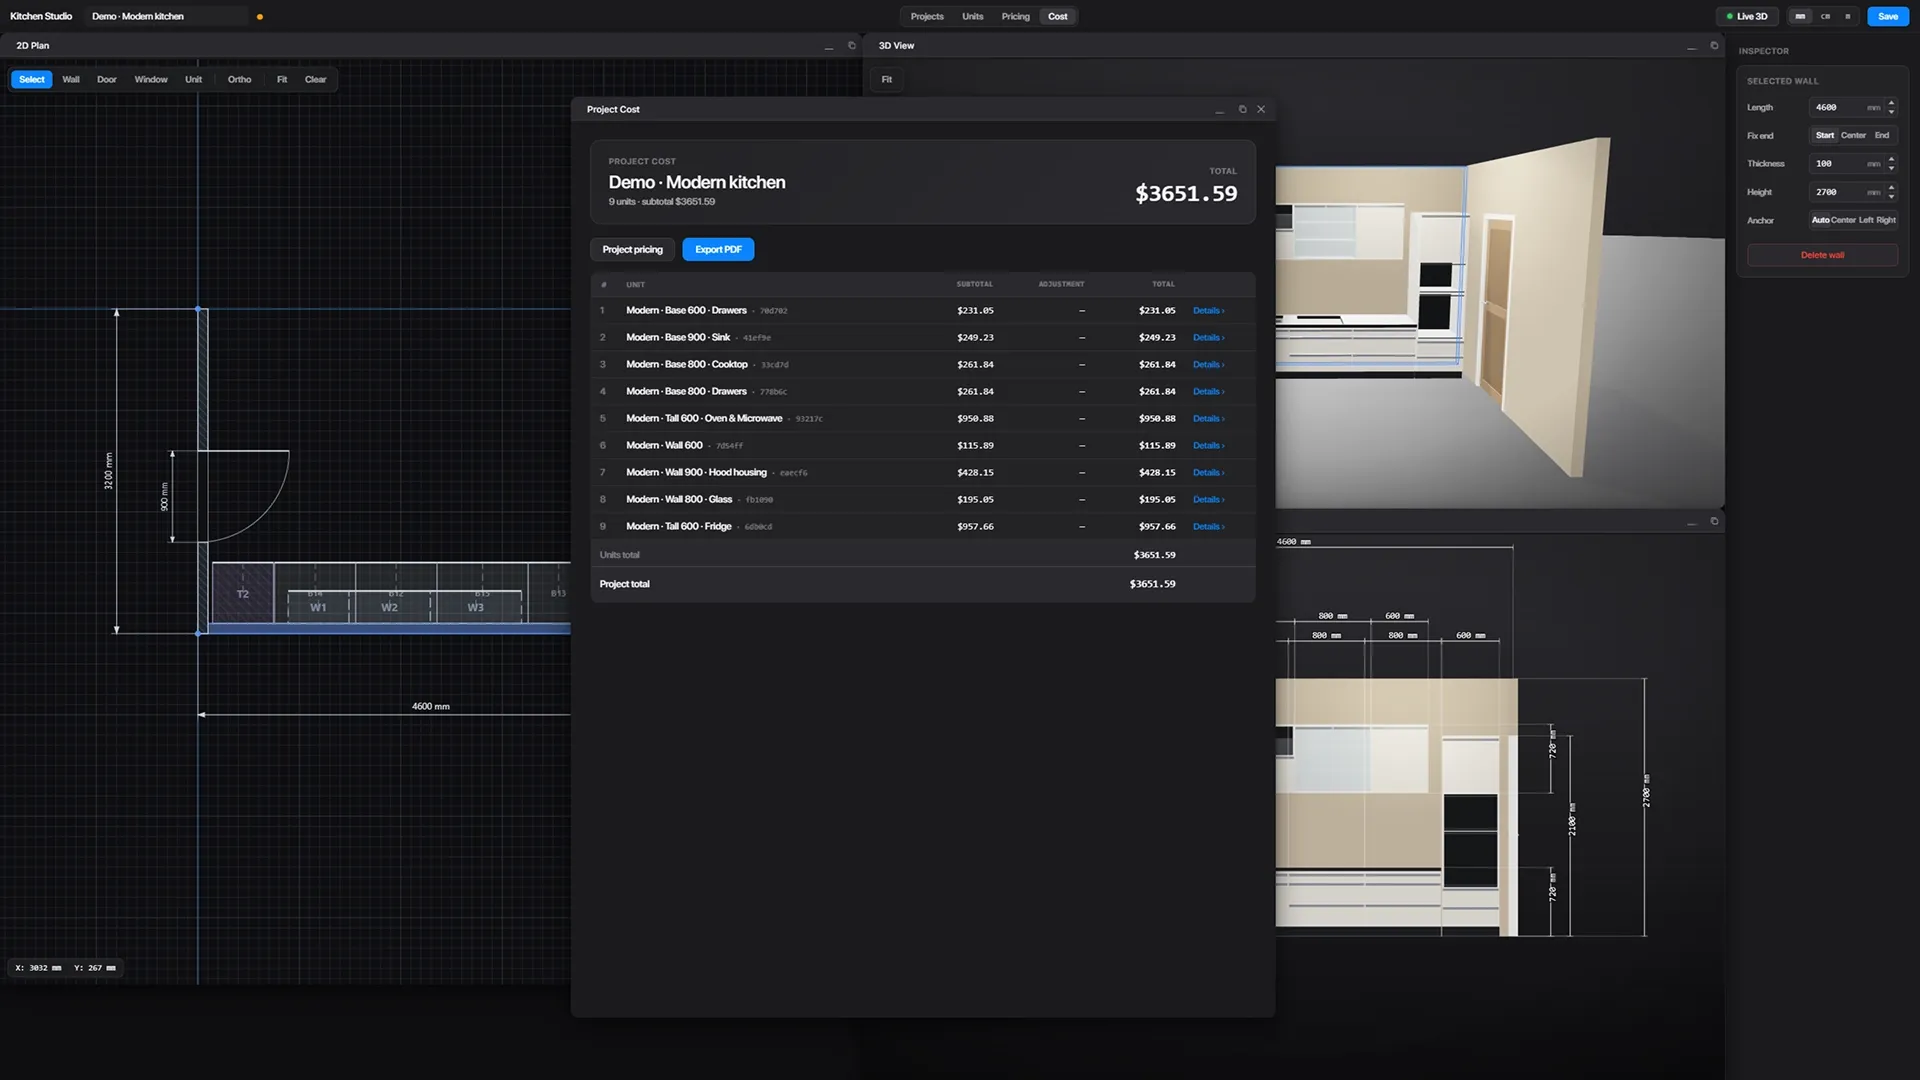Open the Pricing tab in the top bar
This screenshot has width=1920, height=1080.
click(x=1015, y=16)
